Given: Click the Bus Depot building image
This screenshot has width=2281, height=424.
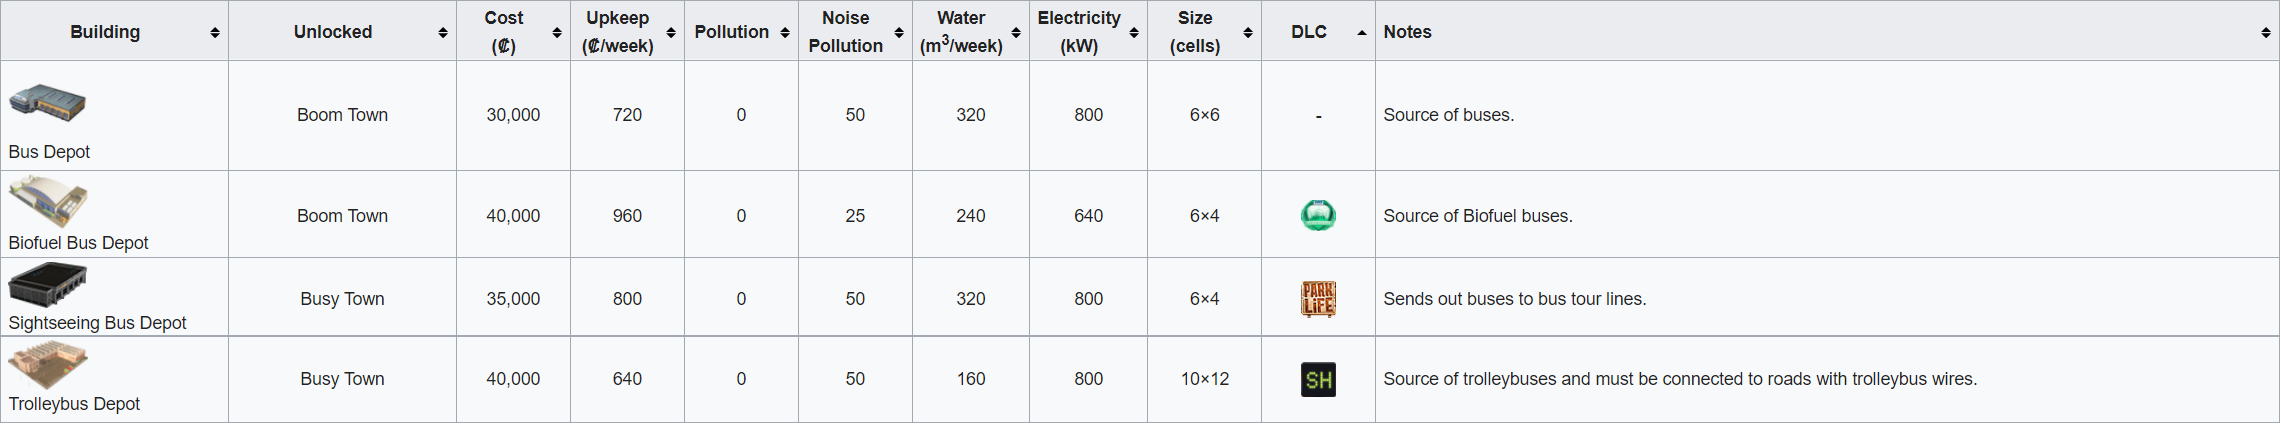Looking at the screenshot, I should pos(47,103).
